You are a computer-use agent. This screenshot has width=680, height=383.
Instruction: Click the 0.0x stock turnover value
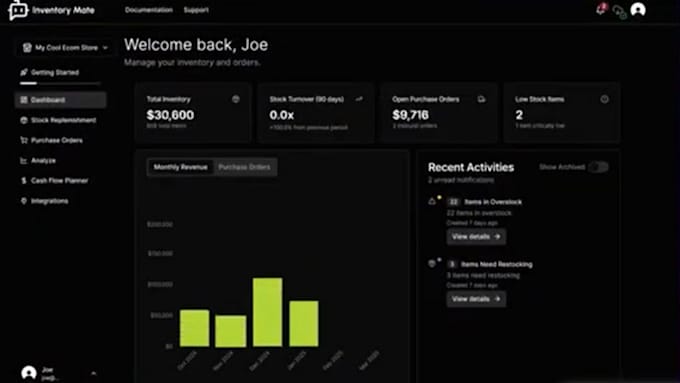tap(281, 115)
